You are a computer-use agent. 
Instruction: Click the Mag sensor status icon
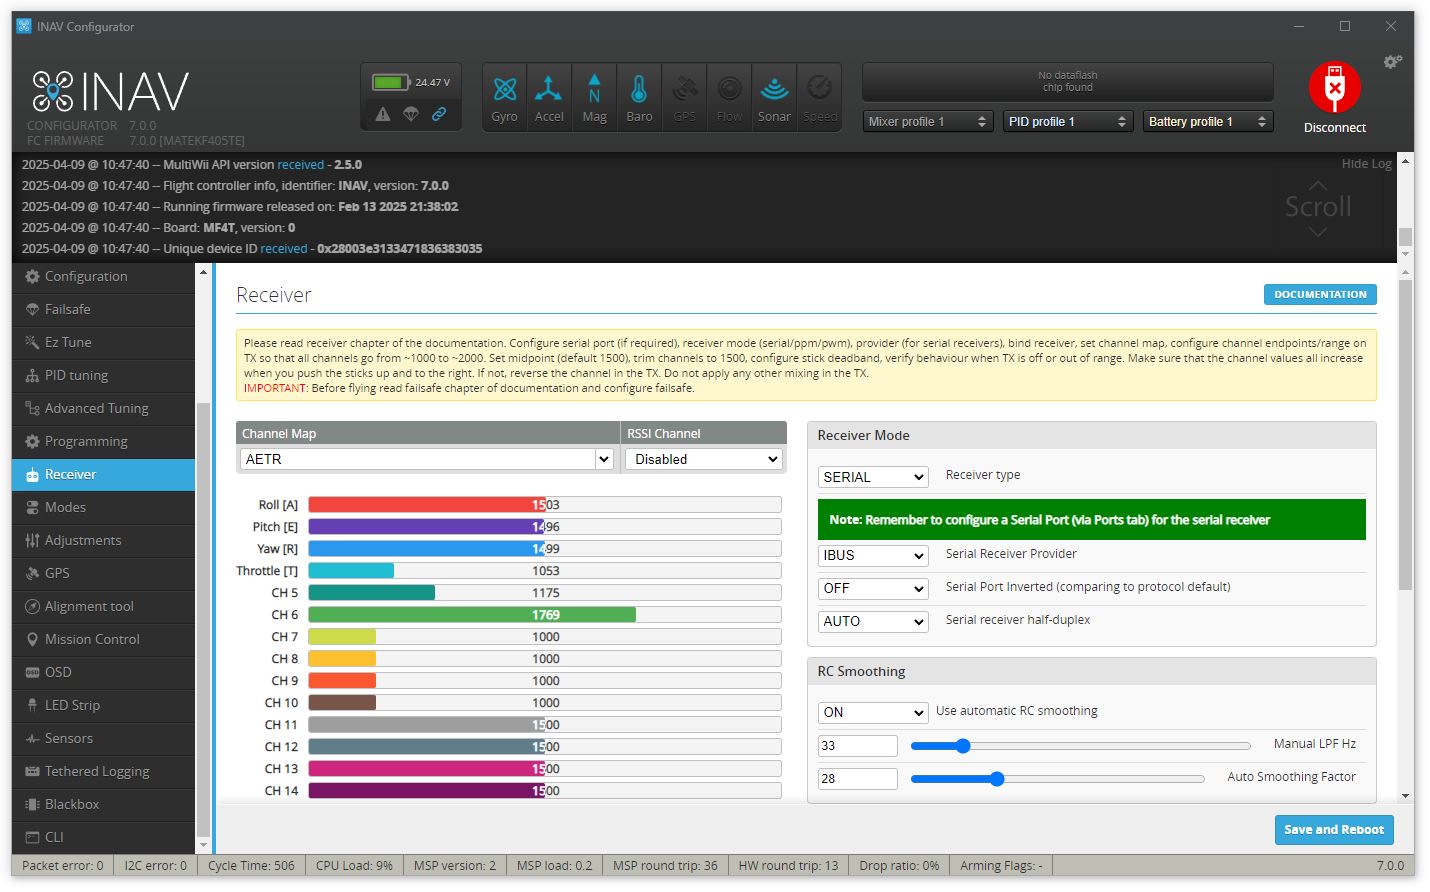[594, 96]
